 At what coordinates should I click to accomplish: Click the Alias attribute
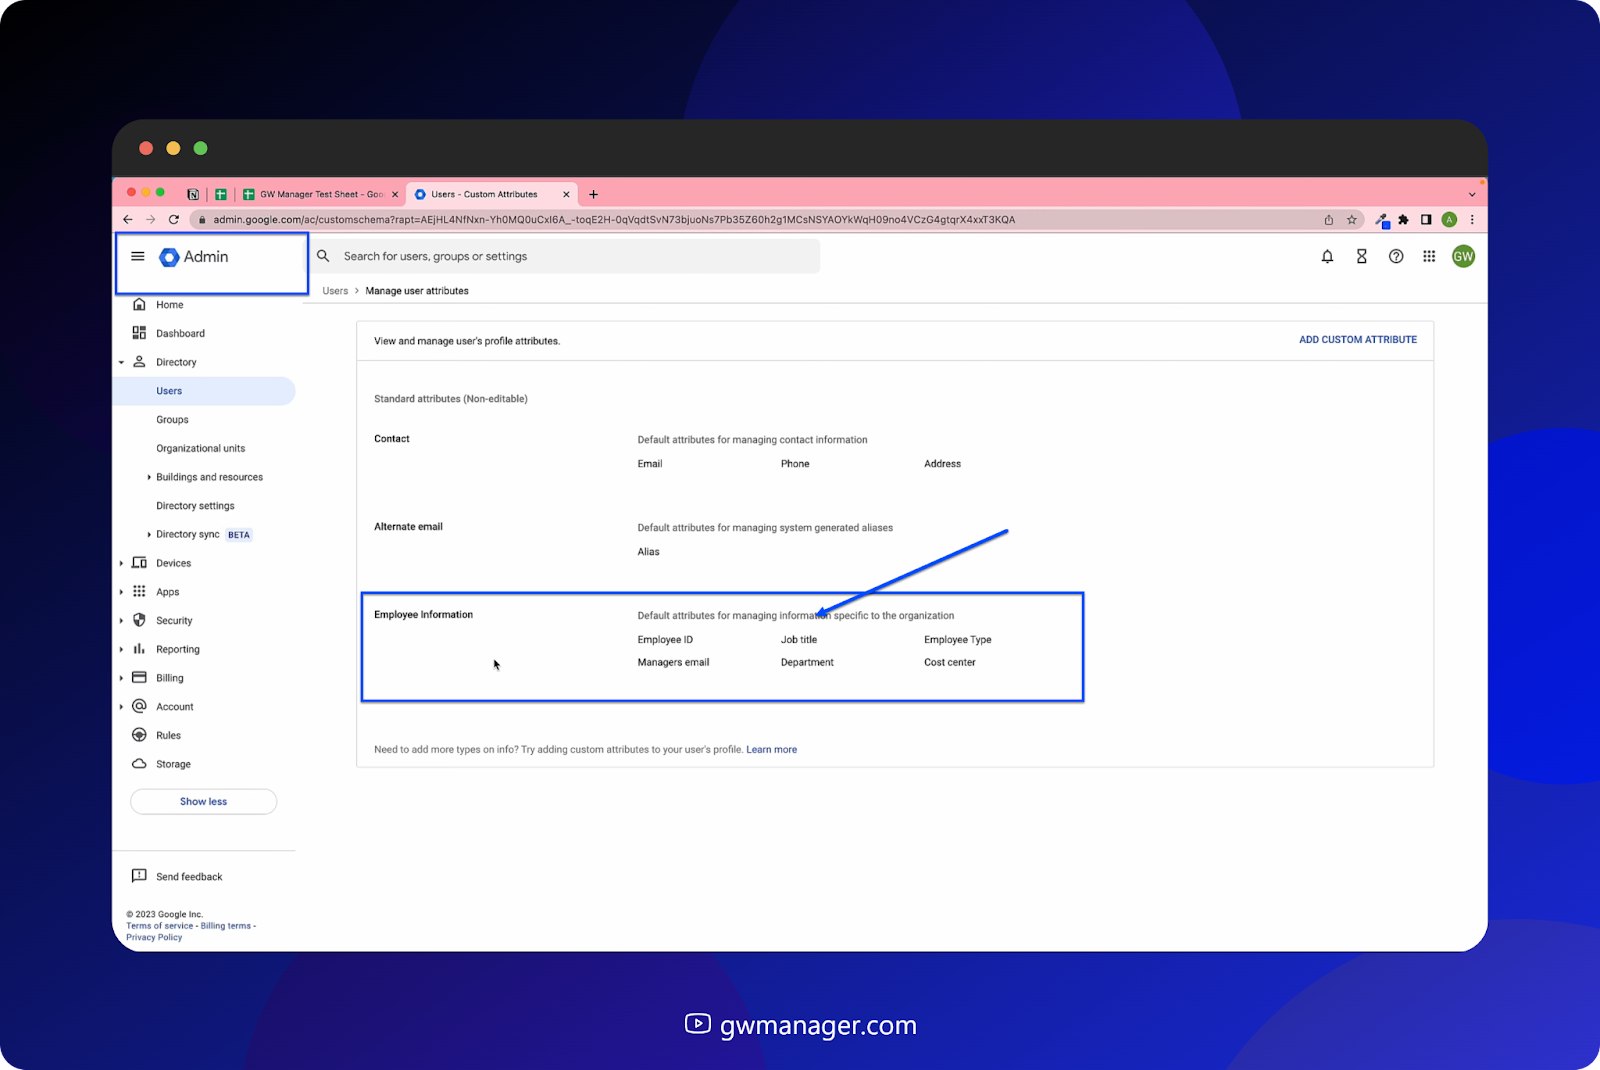click(x=648, y=552)
